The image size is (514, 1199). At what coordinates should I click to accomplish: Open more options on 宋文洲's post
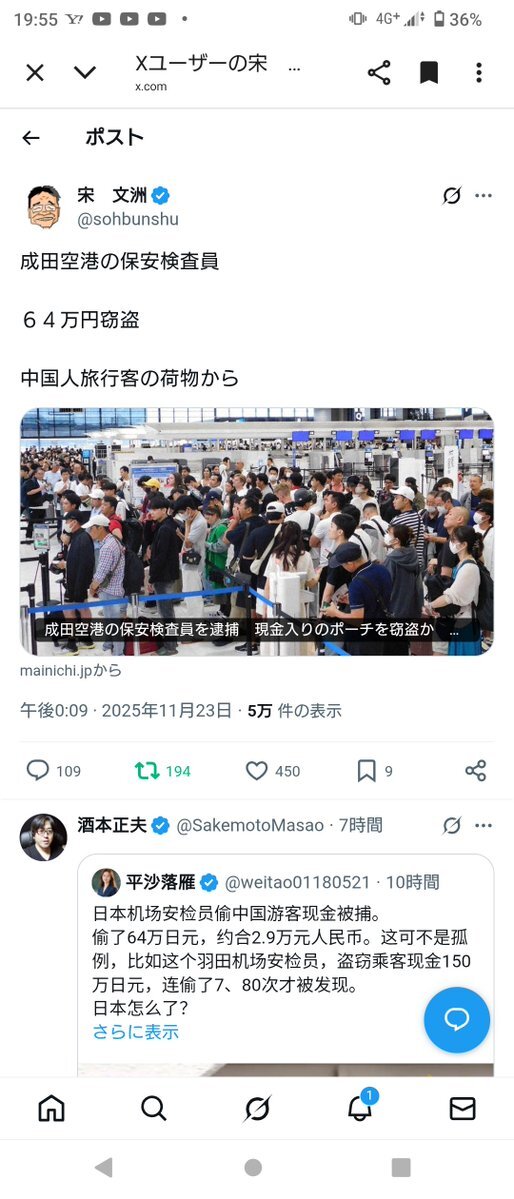tap(483, 196)
